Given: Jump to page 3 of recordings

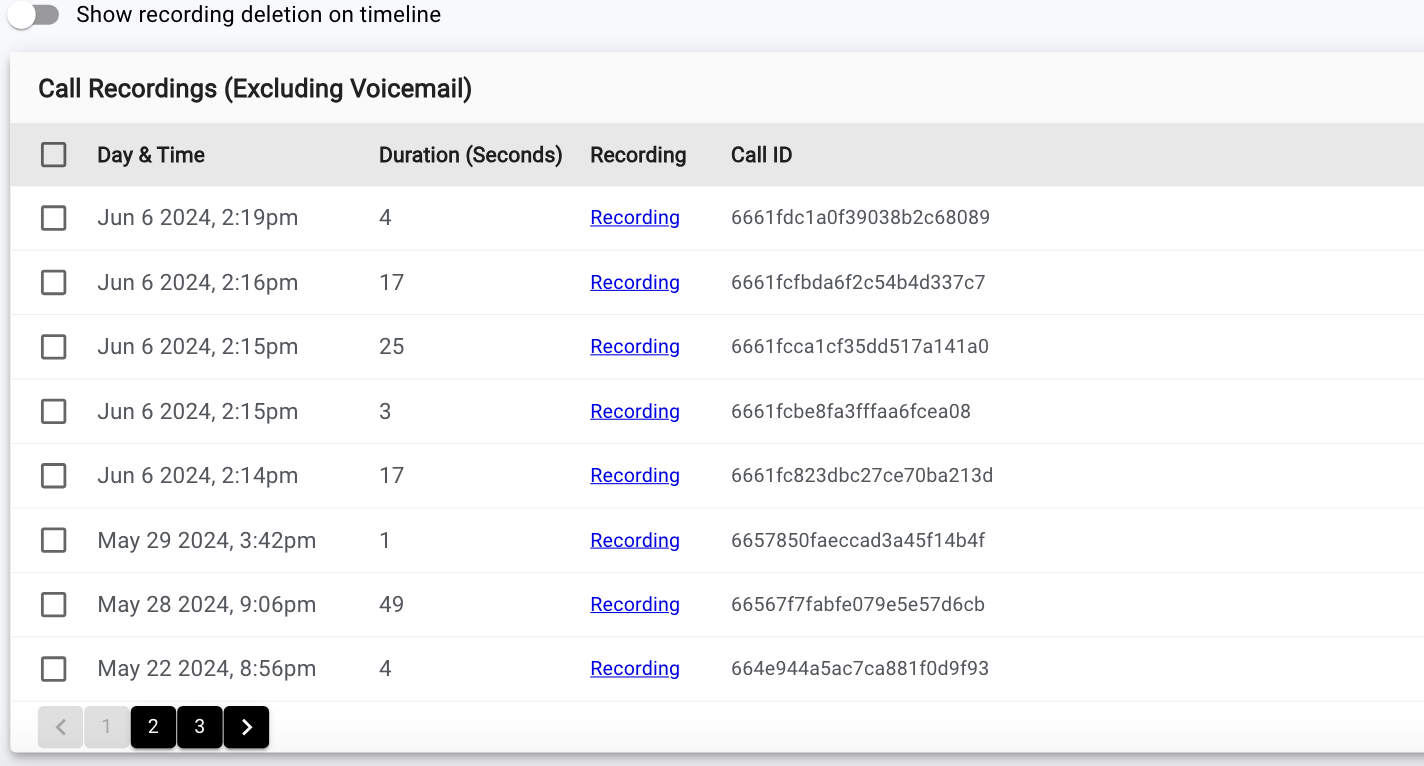Looking at the screenshot, I should tap(200, 727).
